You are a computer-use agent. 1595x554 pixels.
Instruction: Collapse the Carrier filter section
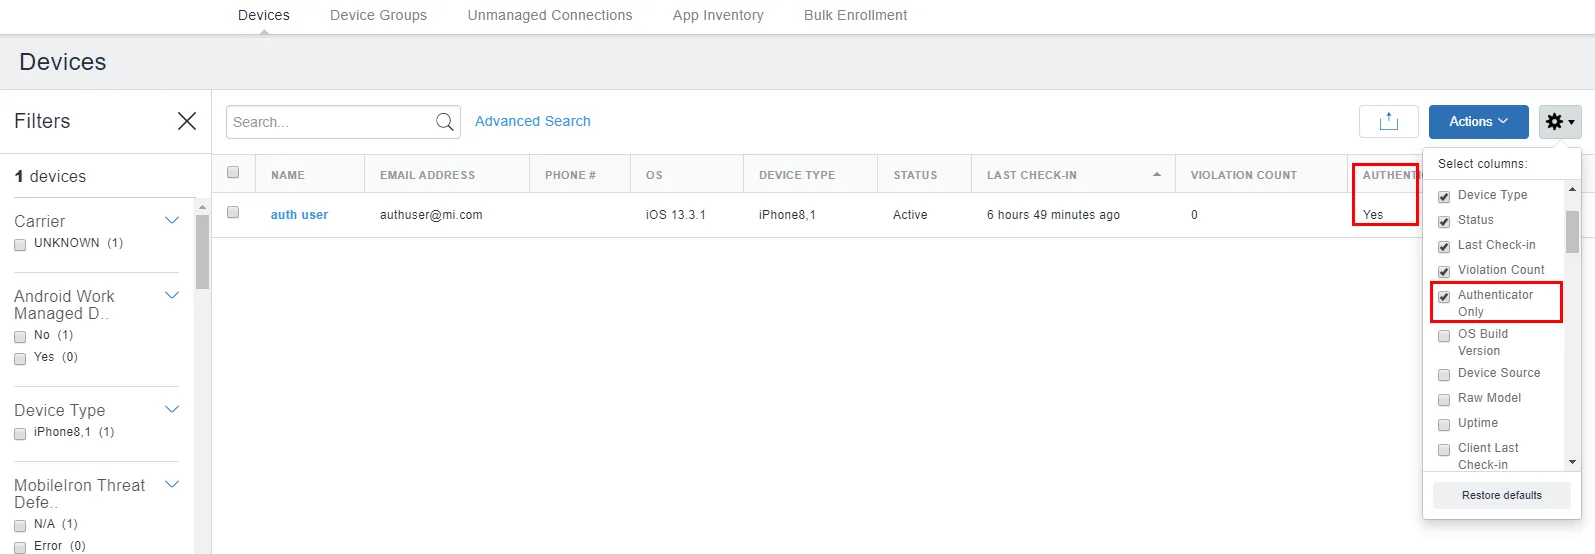coord(172,220)
